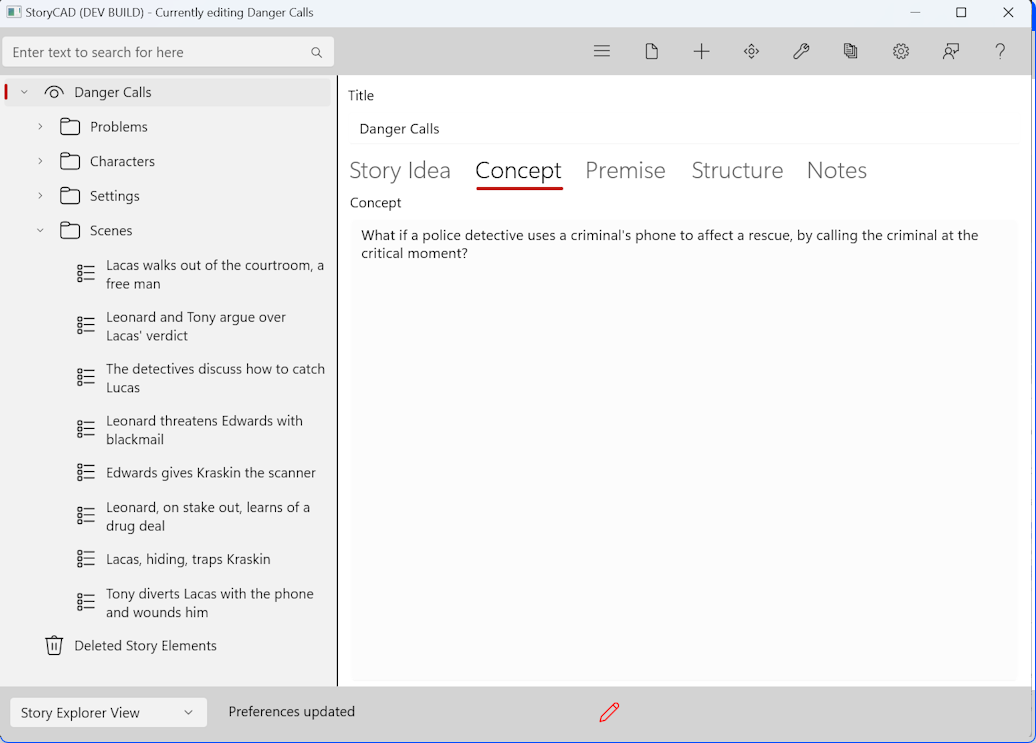This screenshot has width=1036, height=743.
Task: Select scene 'The detectives discuss how to catch Lucas'
Action: [215, 378]
